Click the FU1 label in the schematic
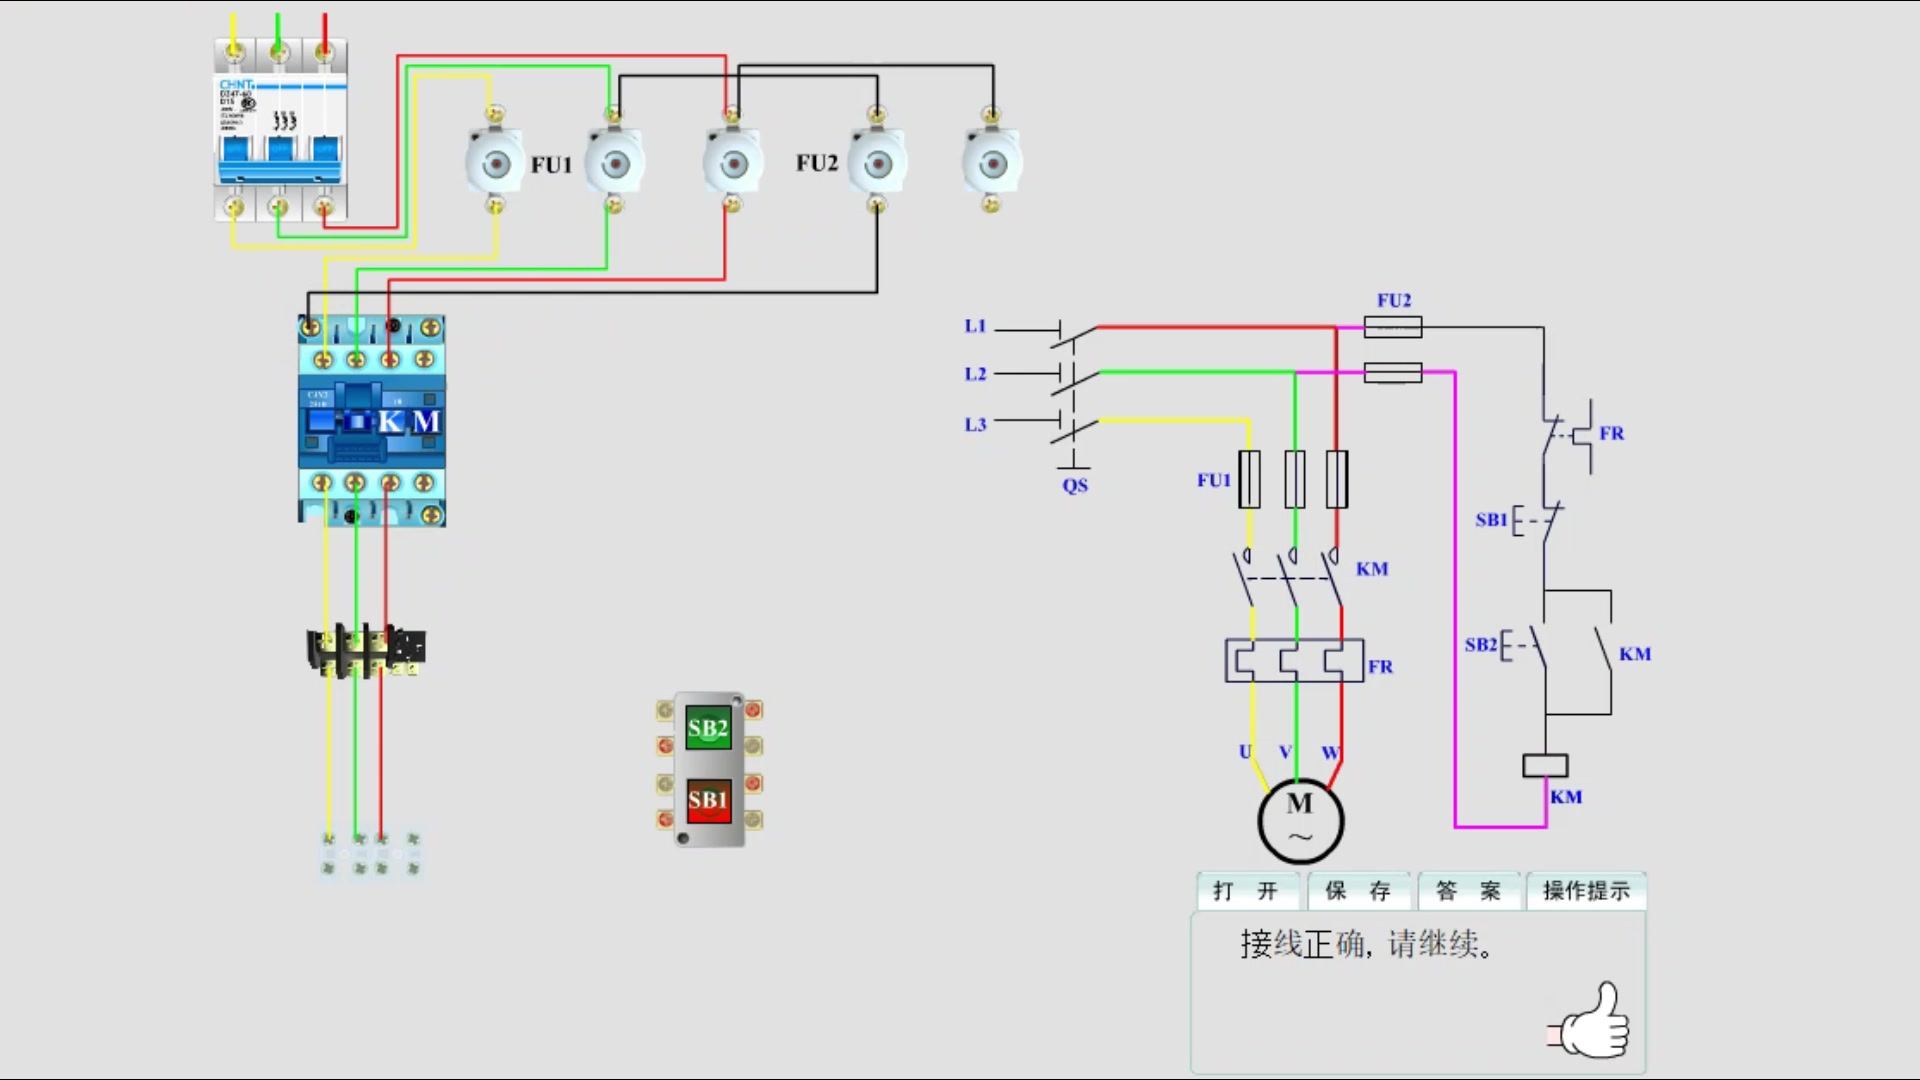Screen dimensions: 1920x1080 pyautogui.click(x=1214, y=480)
